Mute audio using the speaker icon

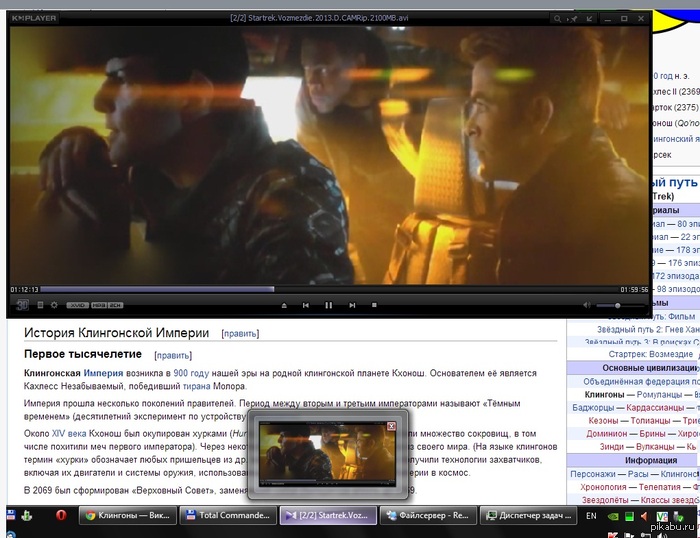[587, 305]
